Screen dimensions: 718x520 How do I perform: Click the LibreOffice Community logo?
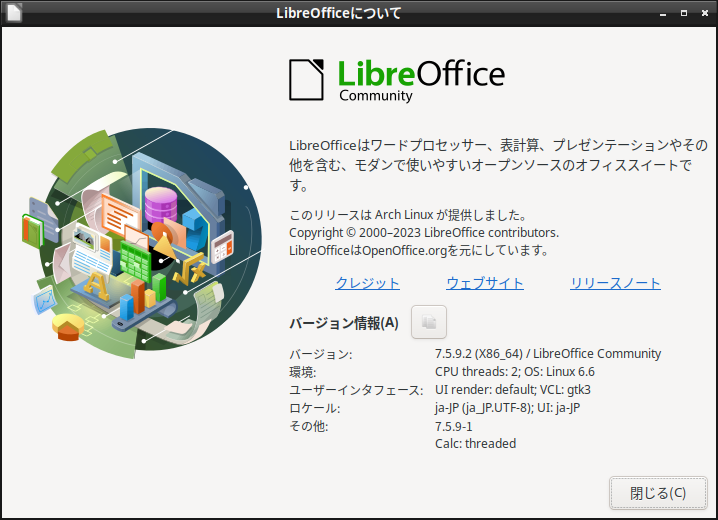point(397,80)
